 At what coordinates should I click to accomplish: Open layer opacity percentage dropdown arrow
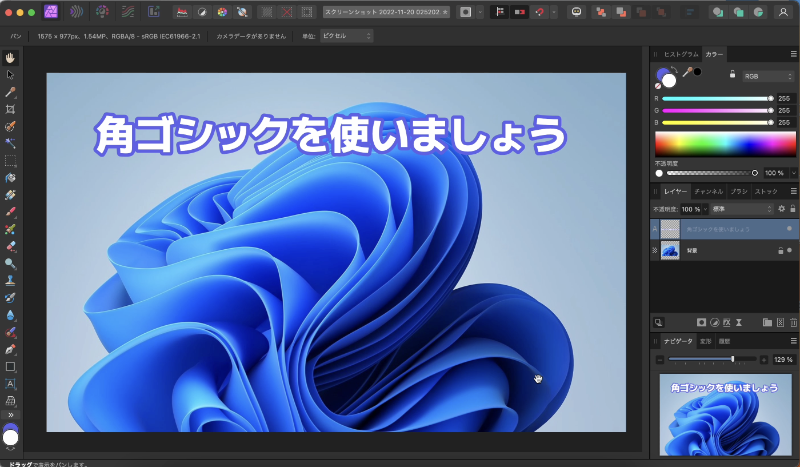coord(705,209)
